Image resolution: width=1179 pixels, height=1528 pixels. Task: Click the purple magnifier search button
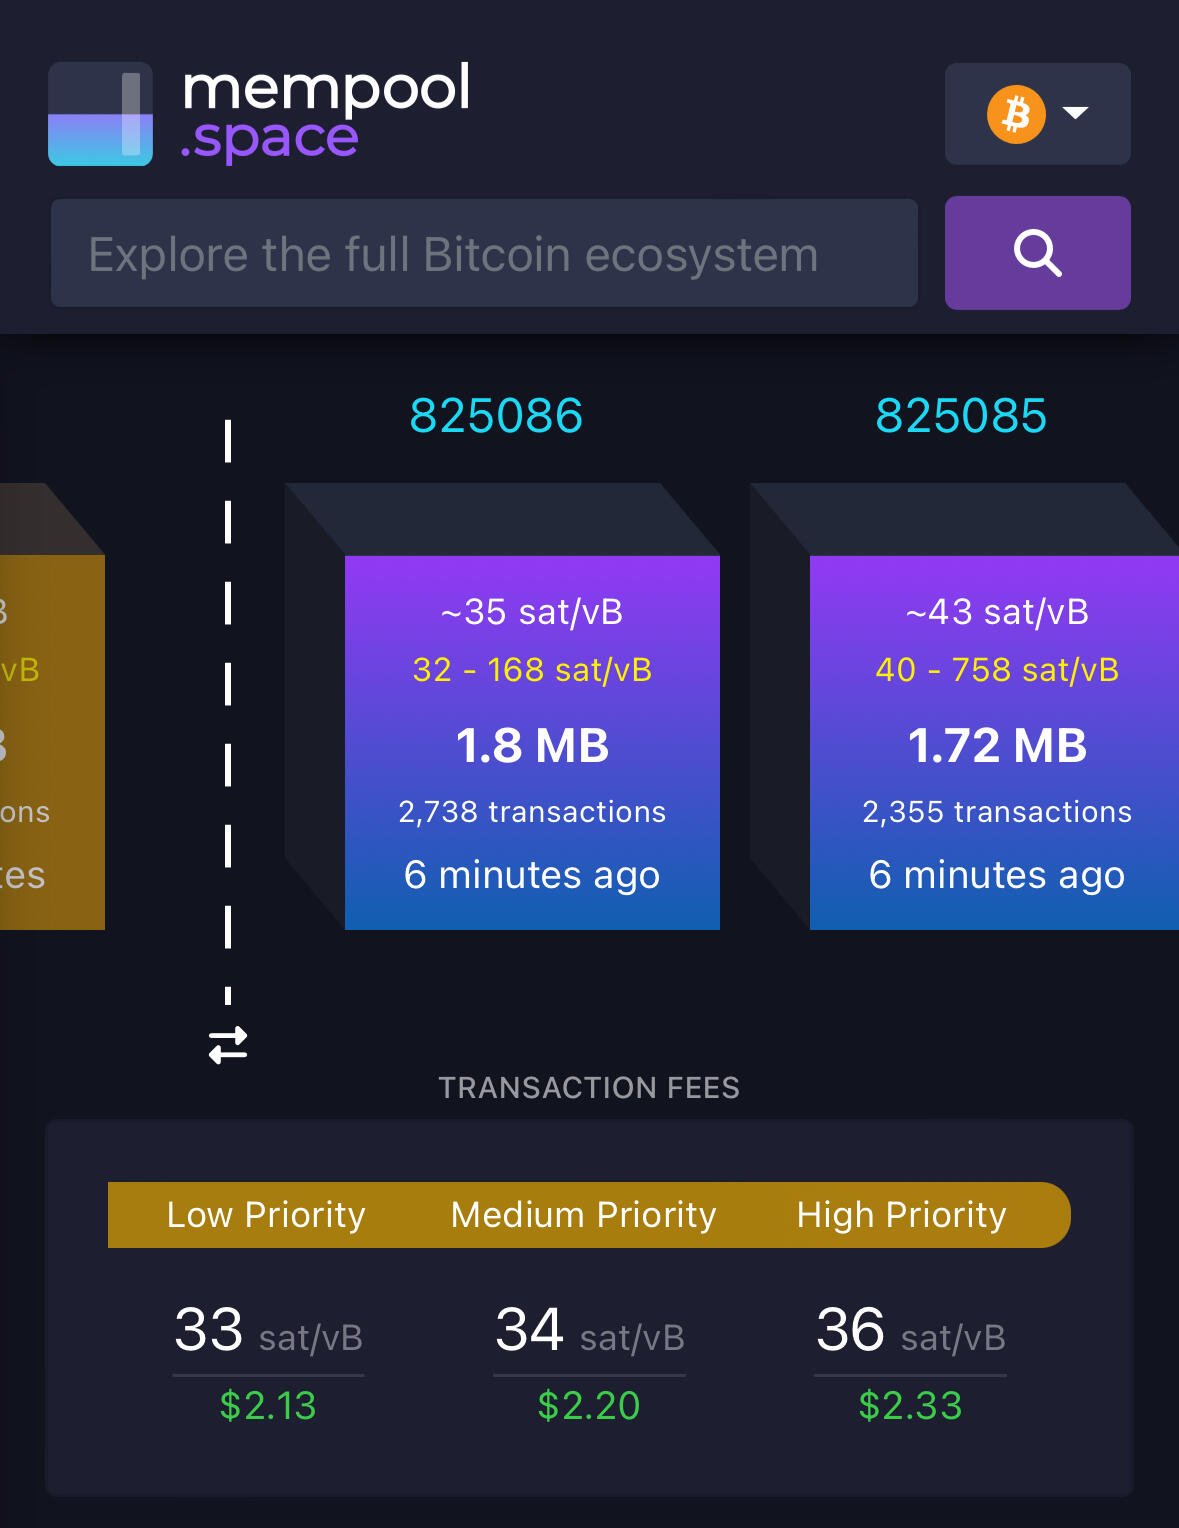click(1038, 253)
